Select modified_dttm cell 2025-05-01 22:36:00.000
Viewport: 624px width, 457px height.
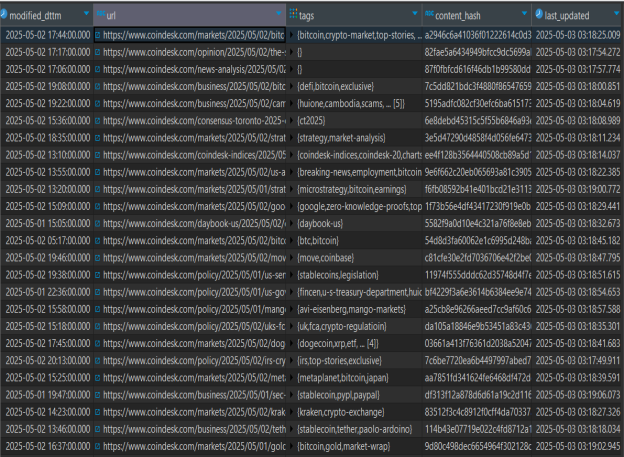46,290
